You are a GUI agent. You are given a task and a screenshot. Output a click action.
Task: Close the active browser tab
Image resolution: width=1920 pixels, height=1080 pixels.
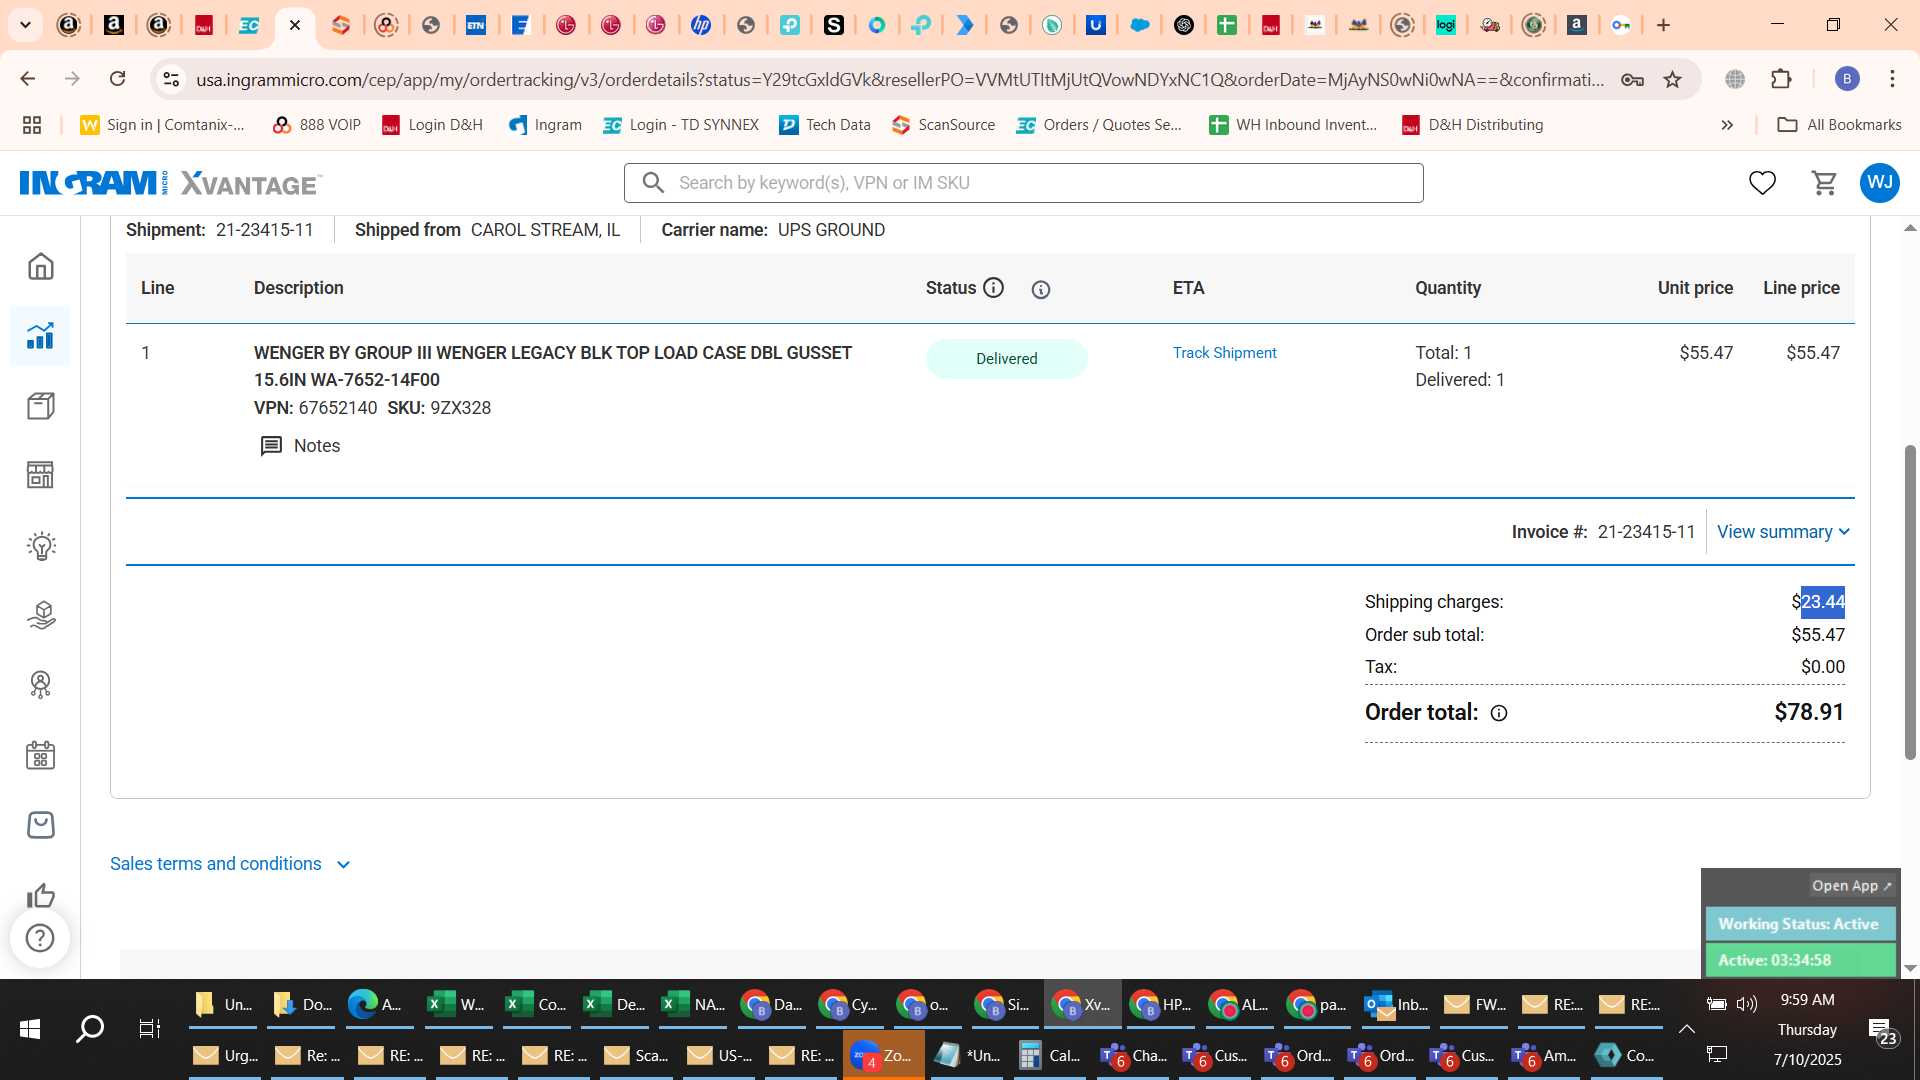tap(295, 25)
